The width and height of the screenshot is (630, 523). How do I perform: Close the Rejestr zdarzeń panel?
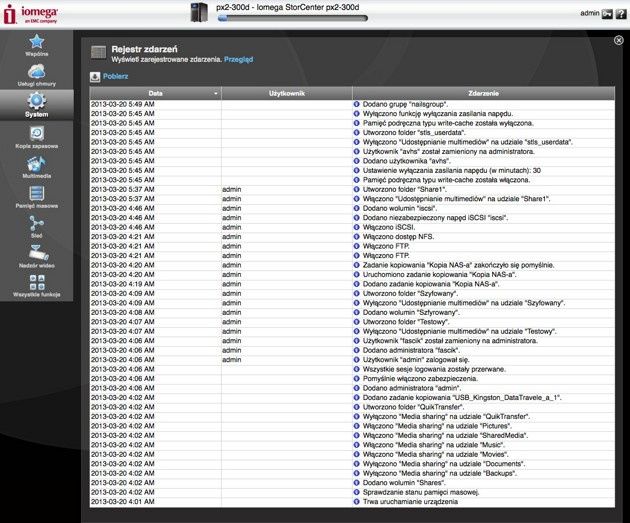(619, 40)
